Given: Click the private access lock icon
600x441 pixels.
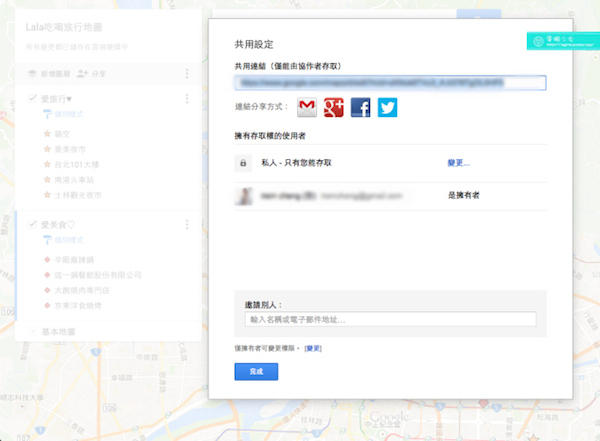Looking at the screenshot, I should (x=242, y=162).
